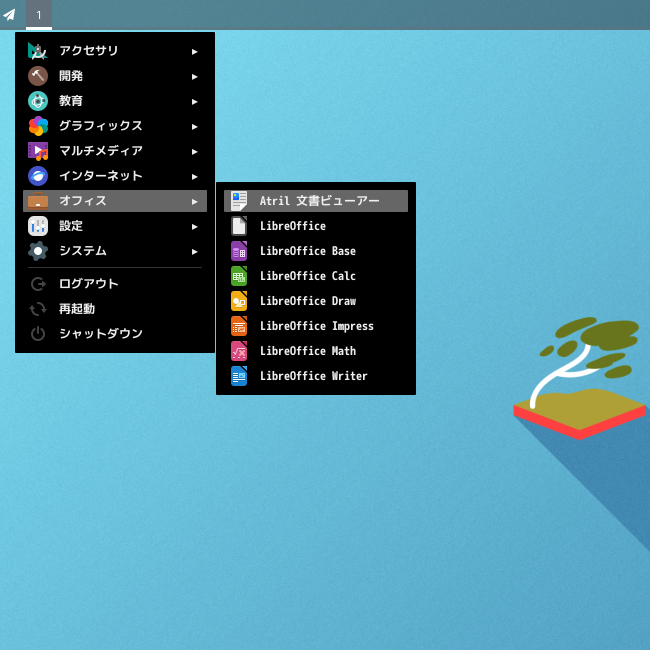
Task: Launch LibreOffice Writer
Action: [316, 376]
